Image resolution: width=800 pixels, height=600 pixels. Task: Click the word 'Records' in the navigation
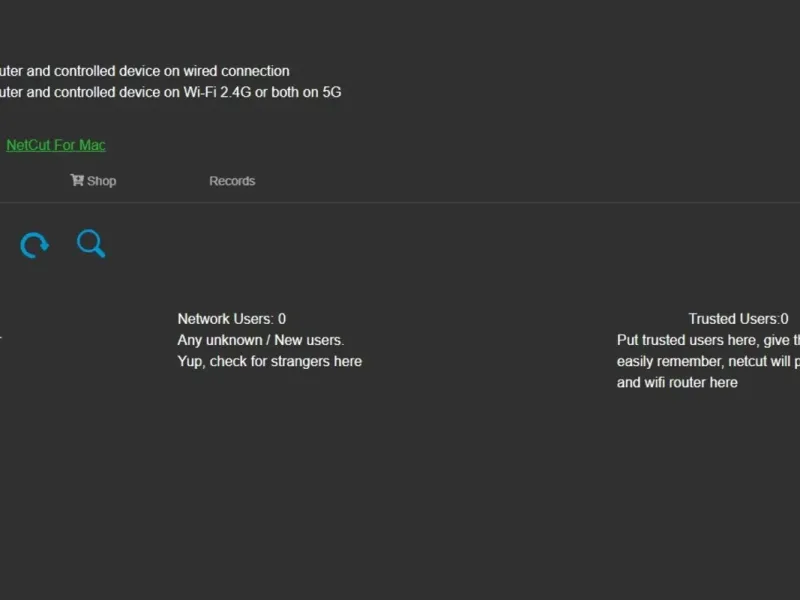[x=232, y=181]
